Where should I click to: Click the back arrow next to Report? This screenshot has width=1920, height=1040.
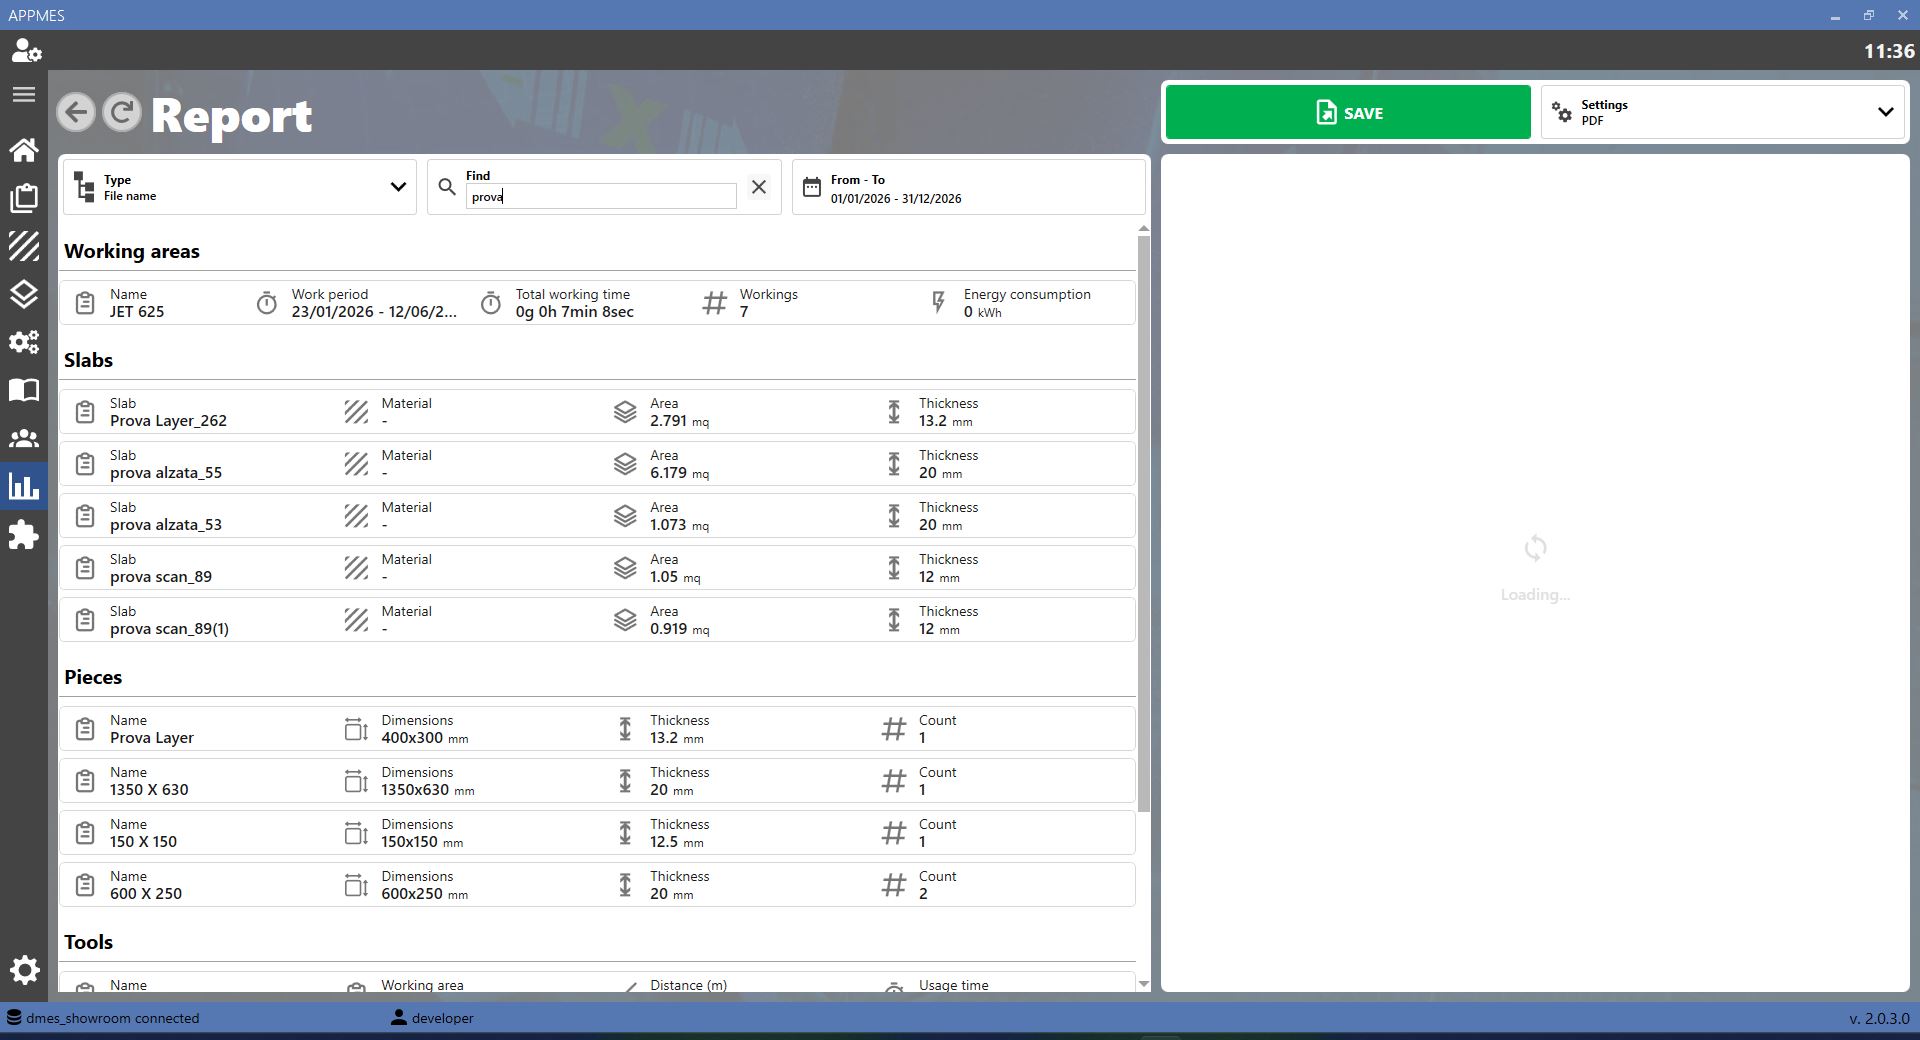coord(76,112)
